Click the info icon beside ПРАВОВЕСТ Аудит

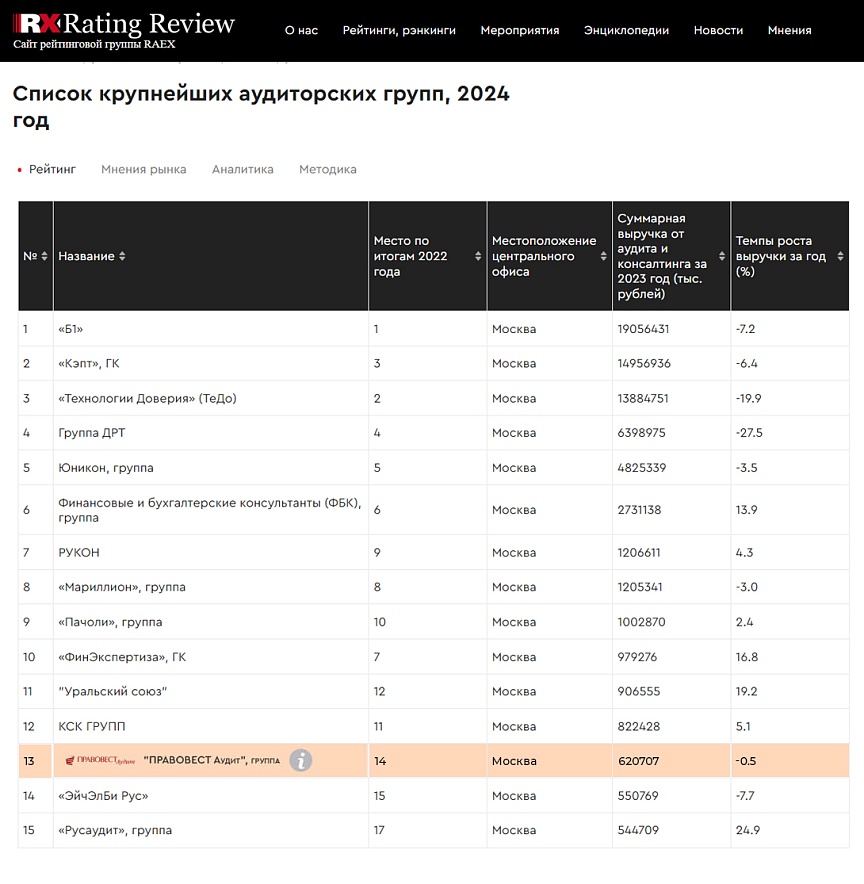pyautogui.click(x=301, y=761)
